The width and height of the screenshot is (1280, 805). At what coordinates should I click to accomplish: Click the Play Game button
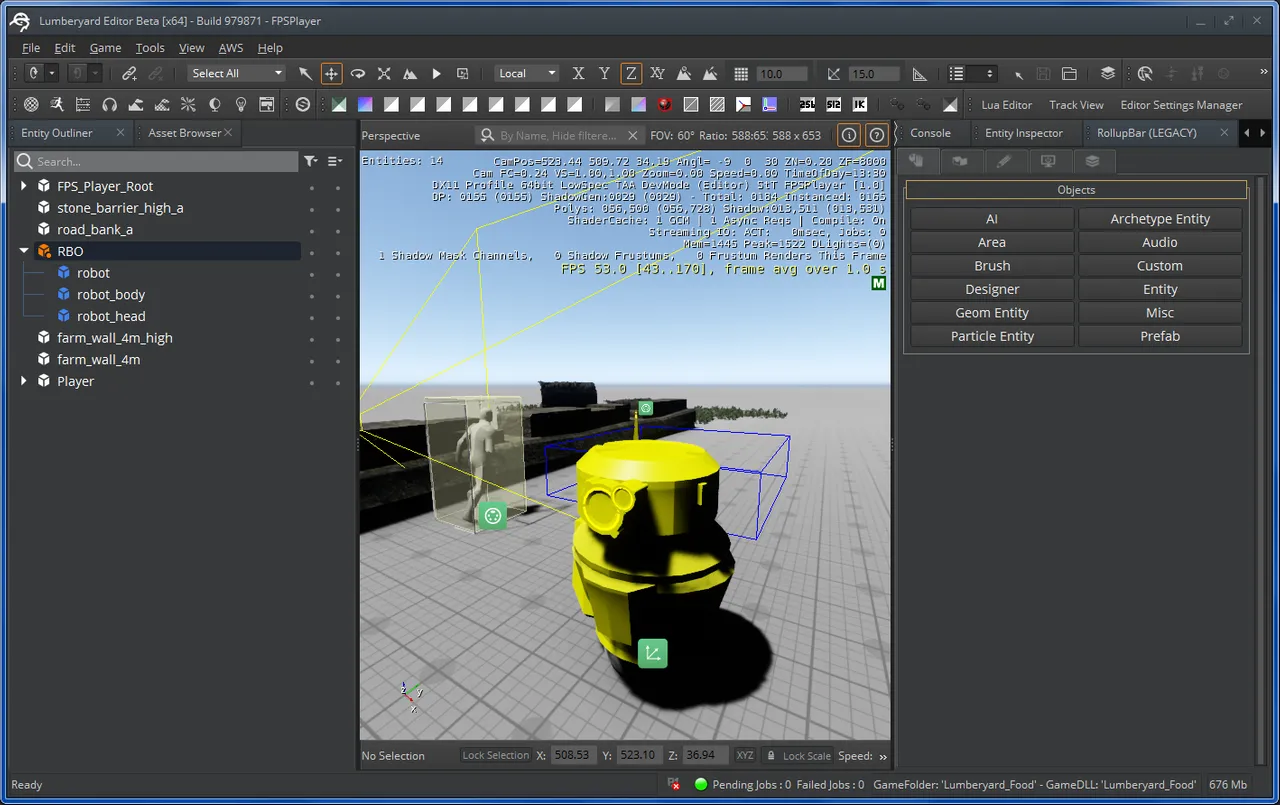(x=436, y=73)
